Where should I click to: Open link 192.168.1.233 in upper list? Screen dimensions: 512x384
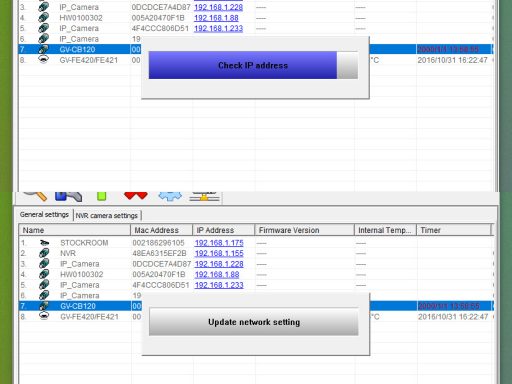tap(219, 28)
